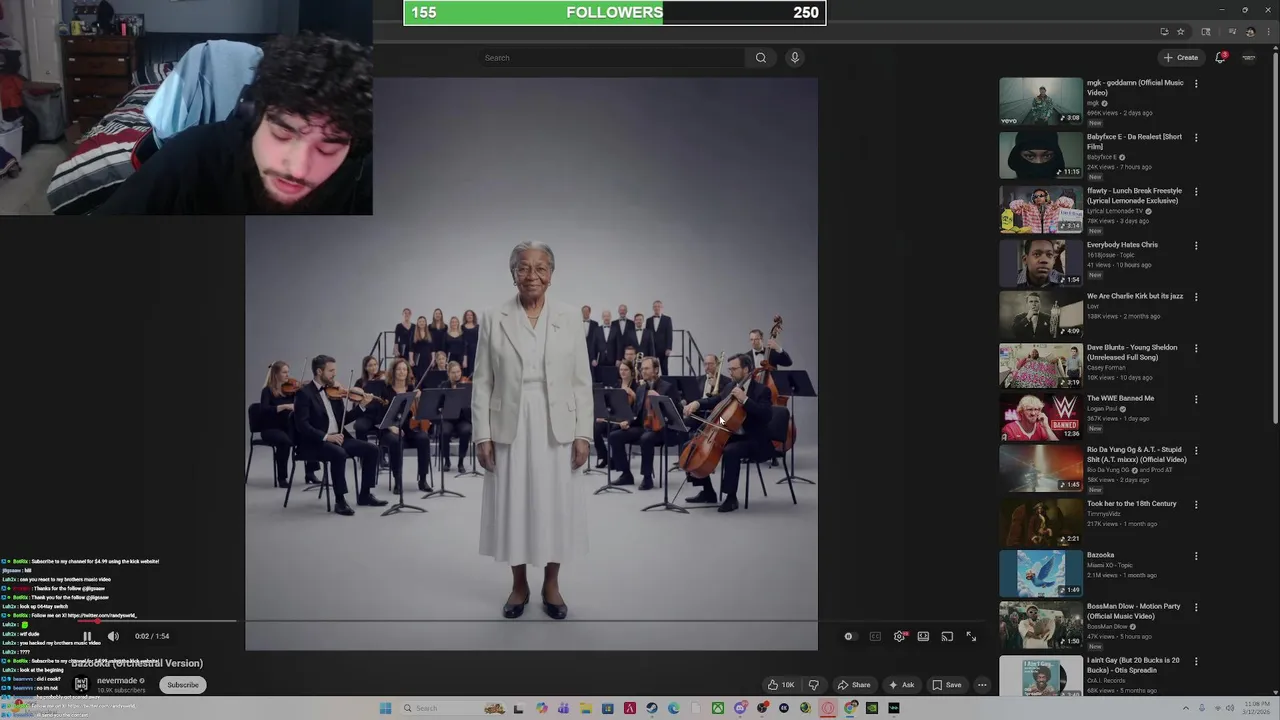Focus the YouTube search box
This screenshot has width=1280, height=720.
tap(610, 58)
